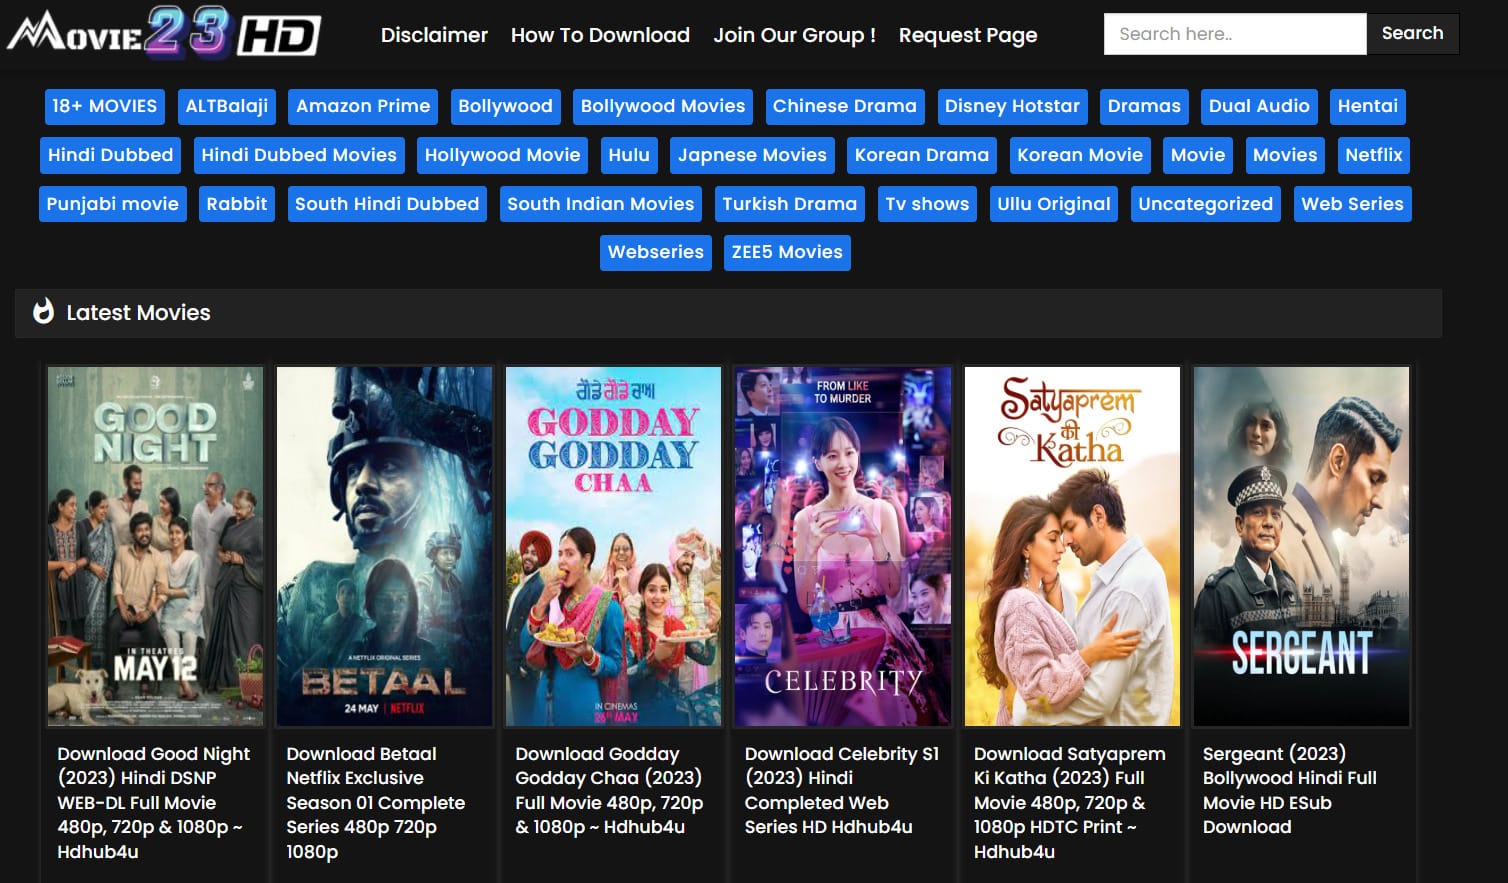The width and height of the screenshot is (1508, 883).
Task: Open Dual Audio category
Action: click(x=1259, y=106)
